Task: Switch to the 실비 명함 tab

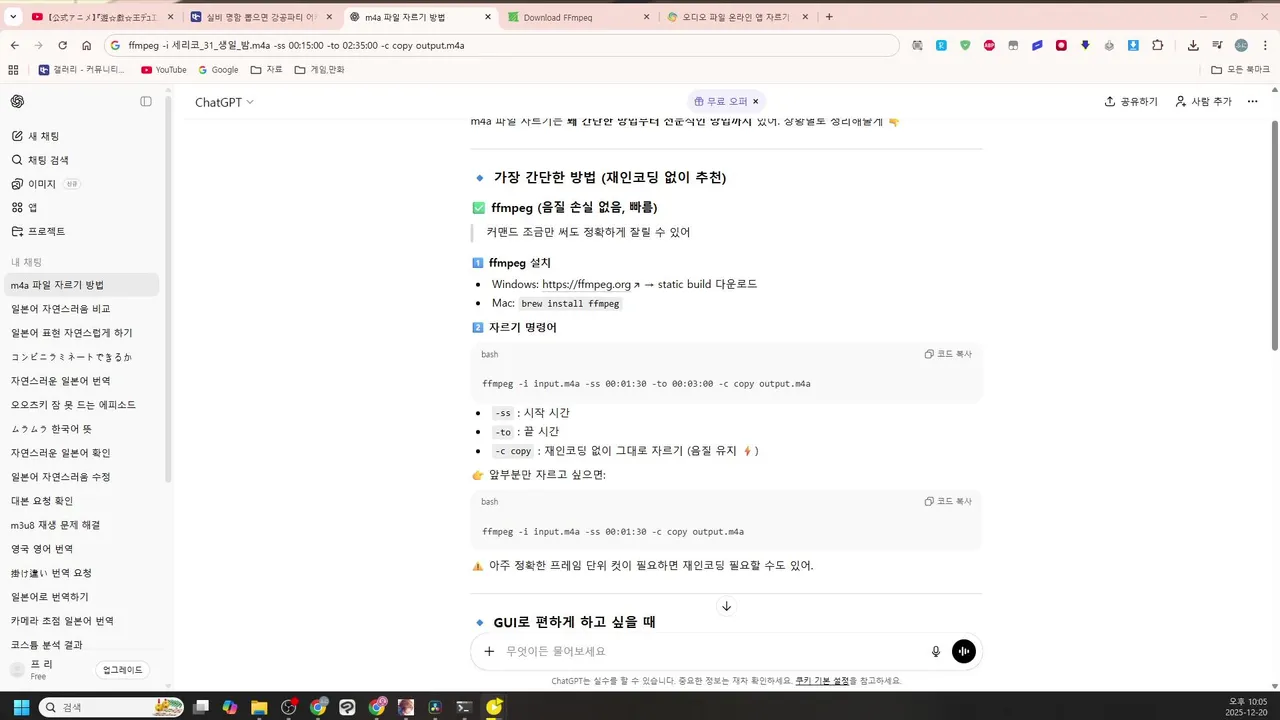Action: tap(260, 17)
